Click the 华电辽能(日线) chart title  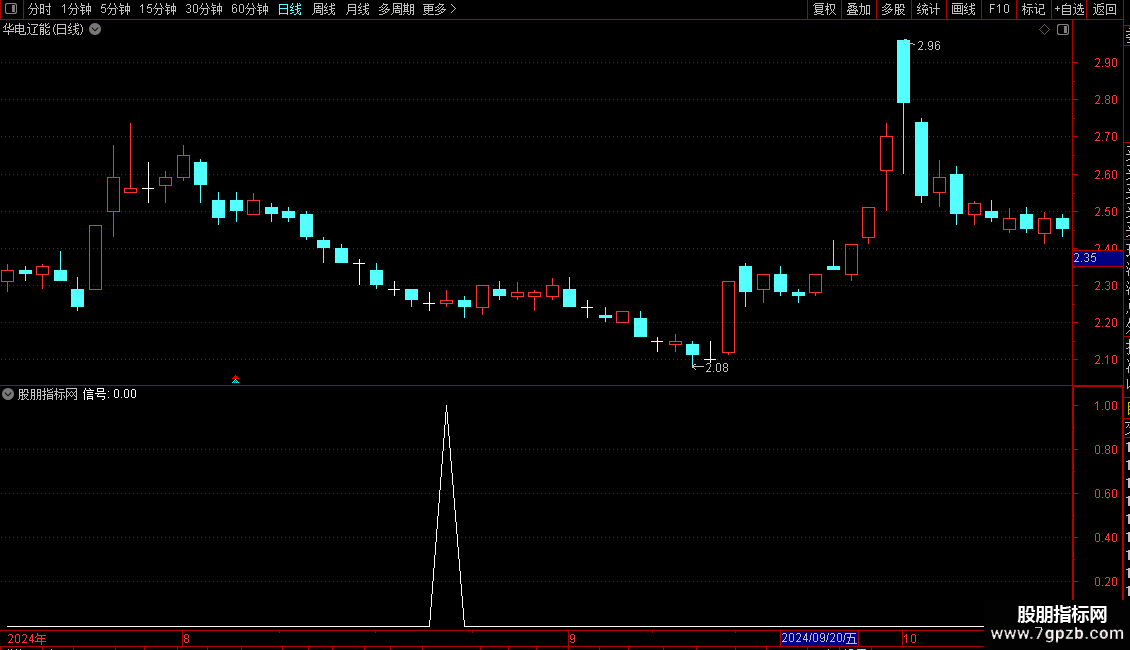(x=43, y=30)
